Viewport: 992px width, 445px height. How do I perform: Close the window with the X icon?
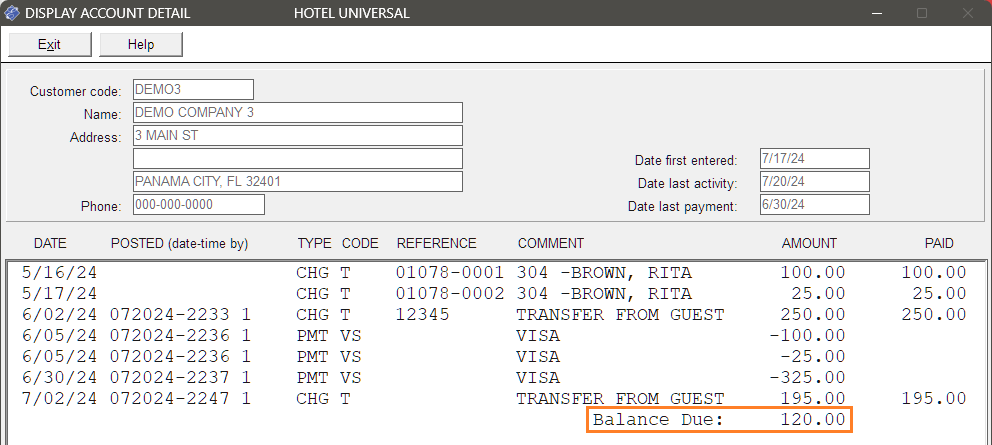tap(967, 13)
